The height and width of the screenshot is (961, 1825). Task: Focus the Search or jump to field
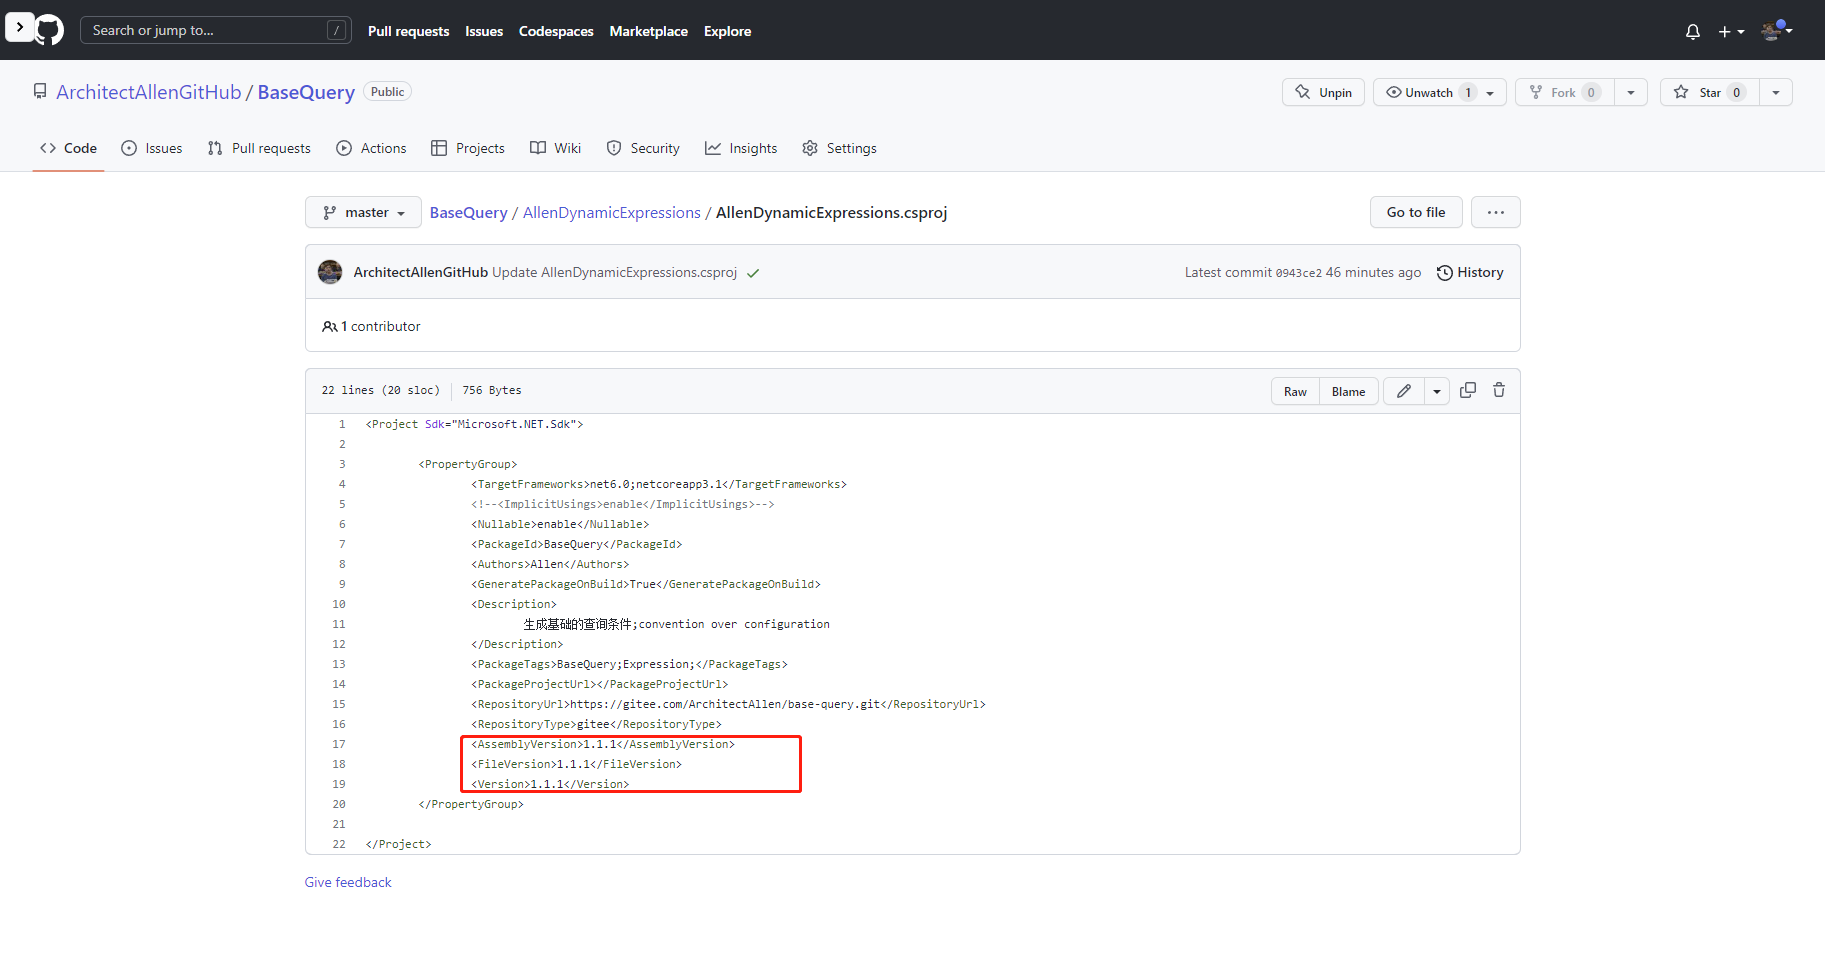(x=215, y=30)
